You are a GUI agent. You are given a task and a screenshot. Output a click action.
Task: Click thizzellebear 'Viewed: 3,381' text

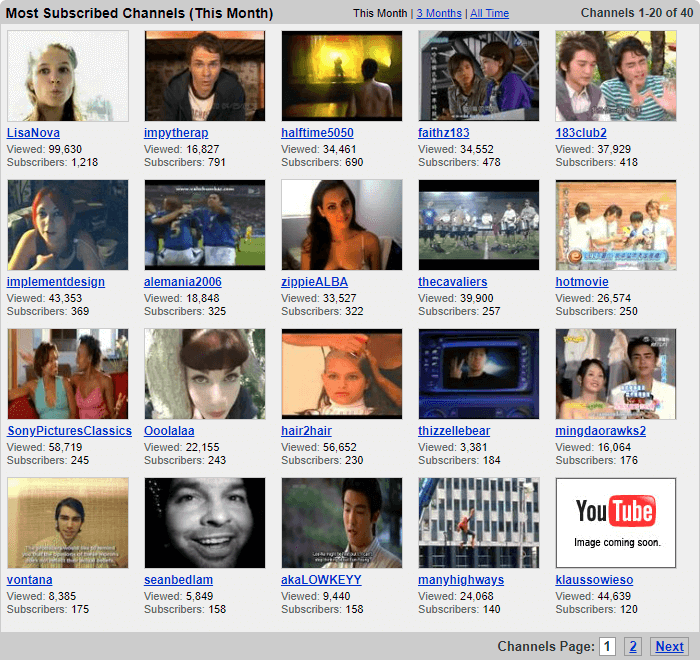(x=453, y=447)
